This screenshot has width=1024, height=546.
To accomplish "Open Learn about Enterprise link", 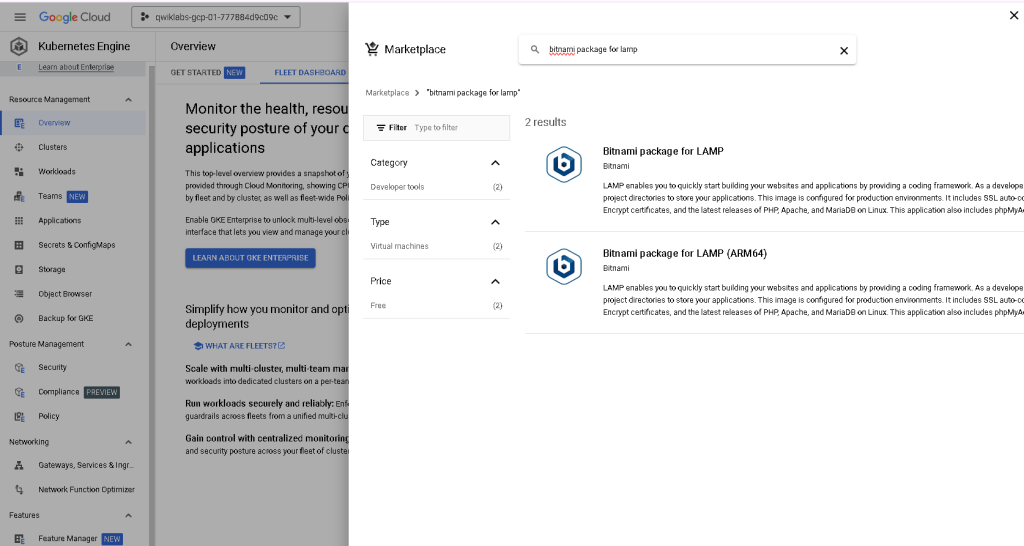I will point(76,67).
